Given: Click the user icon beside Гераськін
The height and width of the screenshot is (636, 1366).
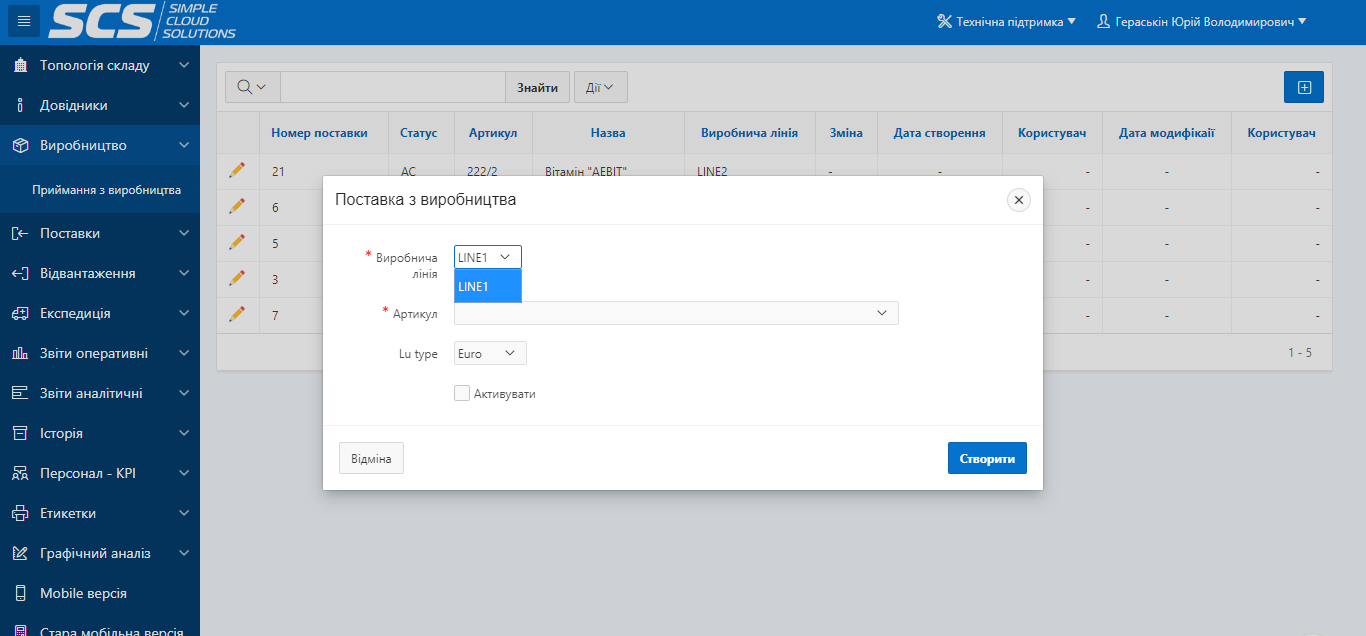Looking at the screenshot, I should pos(1104,21).
